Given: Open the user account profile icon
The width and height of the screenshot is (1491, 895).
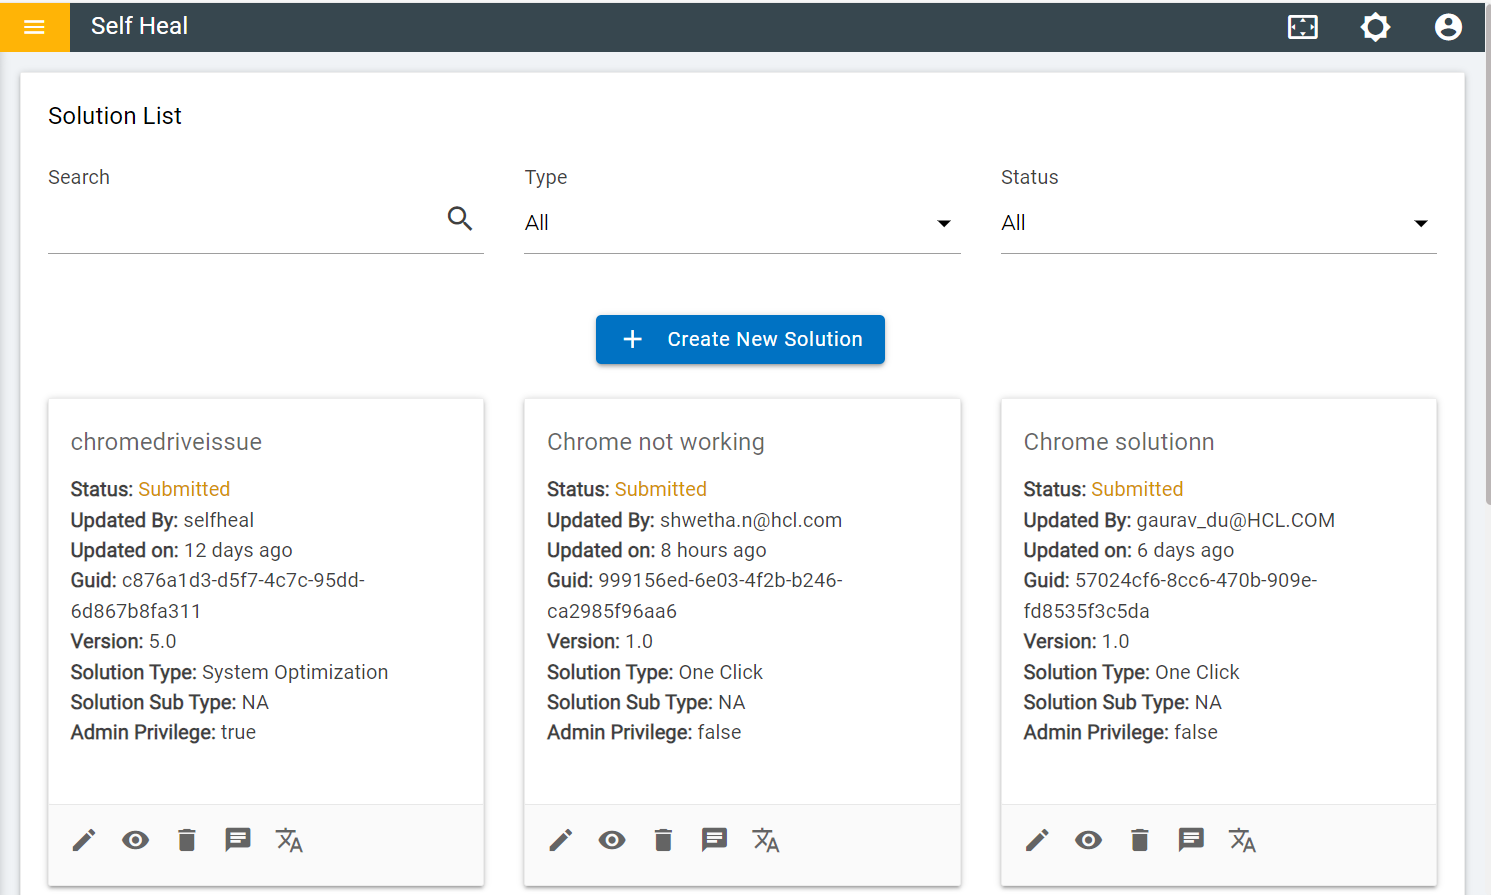Looking at the screenshot, I should click(1447, 27).
